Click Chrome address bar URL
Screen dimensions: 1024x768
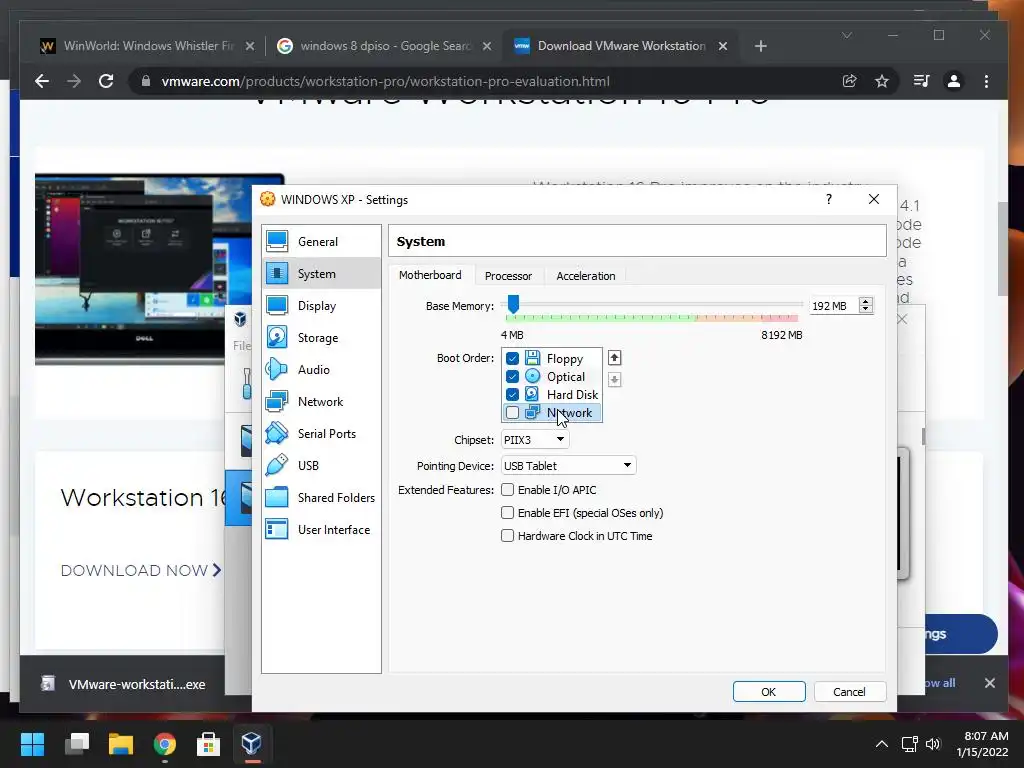[x=385, y=81]
